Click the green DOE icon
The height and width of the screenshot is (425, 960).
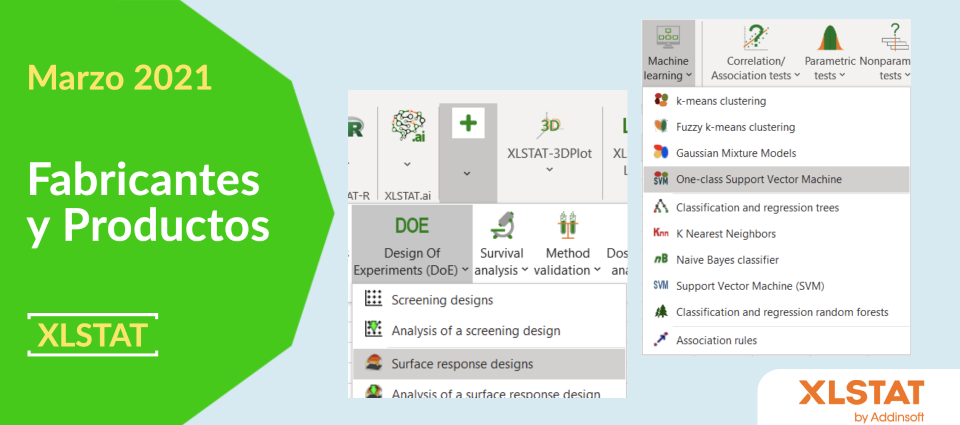click(x=412, y=225)
